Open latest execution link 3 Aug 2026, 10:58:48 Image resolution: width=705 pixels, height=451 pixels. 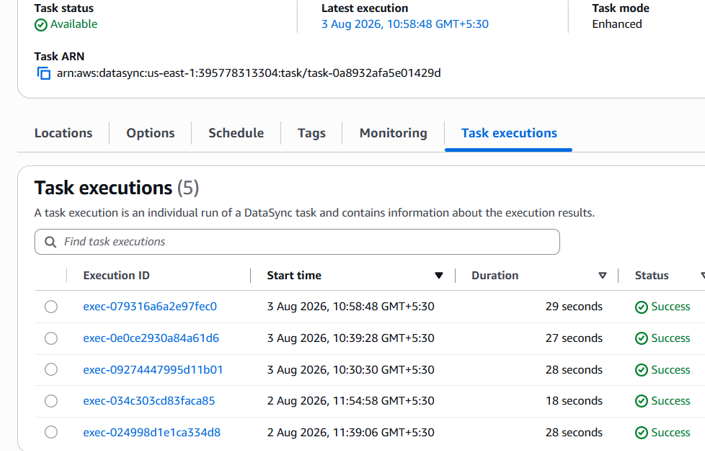click(x=405, y=24)
